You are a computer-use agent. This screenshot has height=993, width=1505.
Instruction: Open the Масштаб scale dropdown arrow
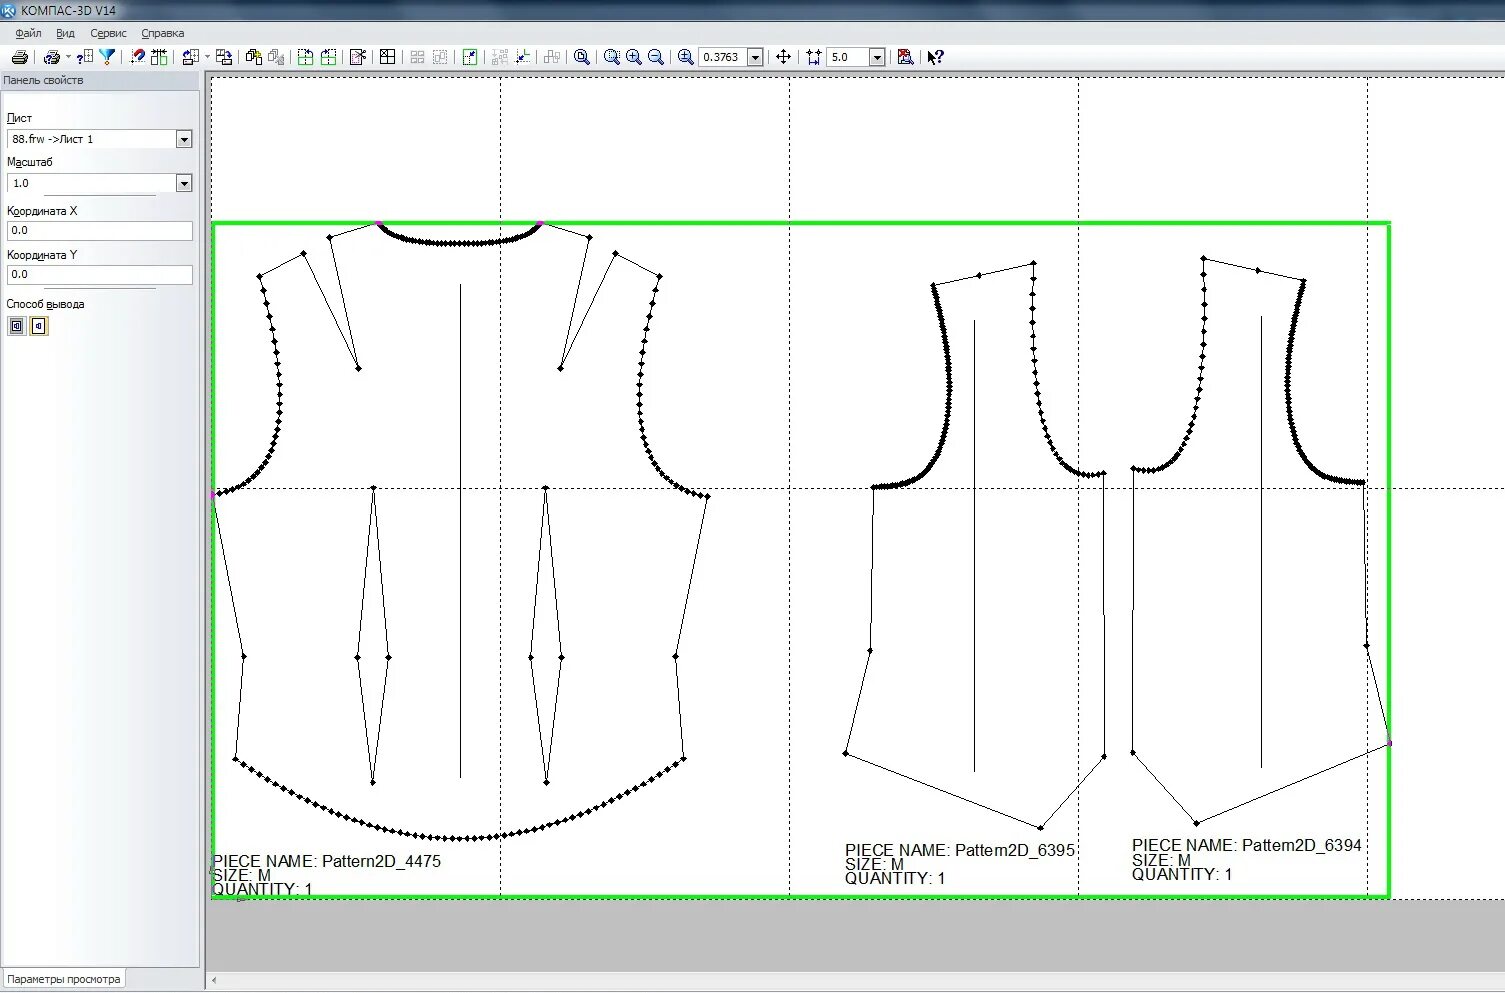(x=184, y=183)
